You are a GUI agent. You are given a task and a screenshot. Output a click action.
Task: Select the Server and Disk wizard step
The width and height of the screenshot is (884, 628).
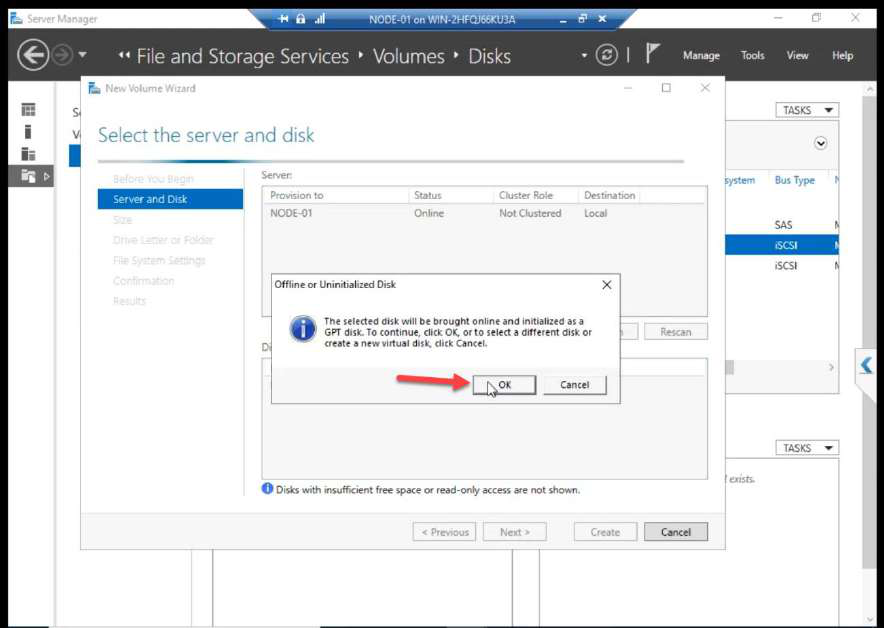click(x=170, y=199)
